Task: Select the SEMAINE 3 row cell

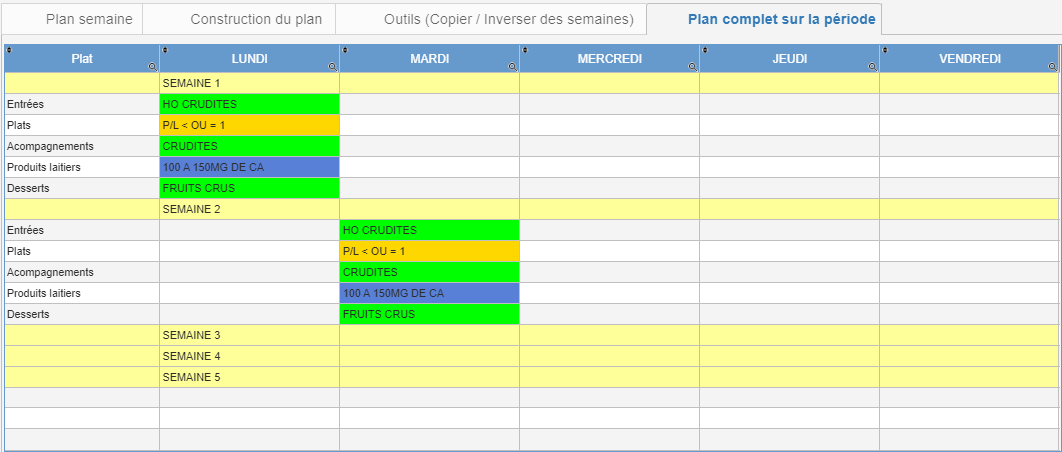Action: coord(249,335)
